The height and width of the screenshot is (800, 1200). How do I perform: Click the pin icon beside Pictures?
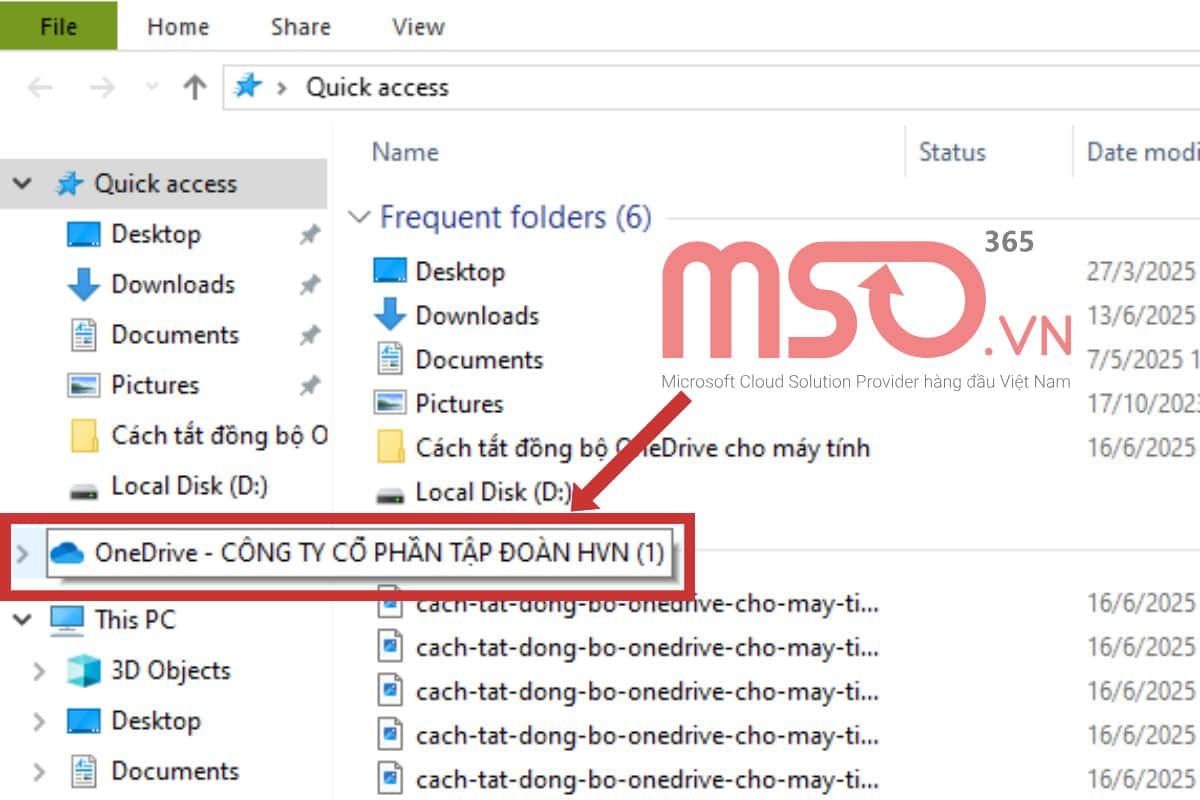tap(310, 385)
